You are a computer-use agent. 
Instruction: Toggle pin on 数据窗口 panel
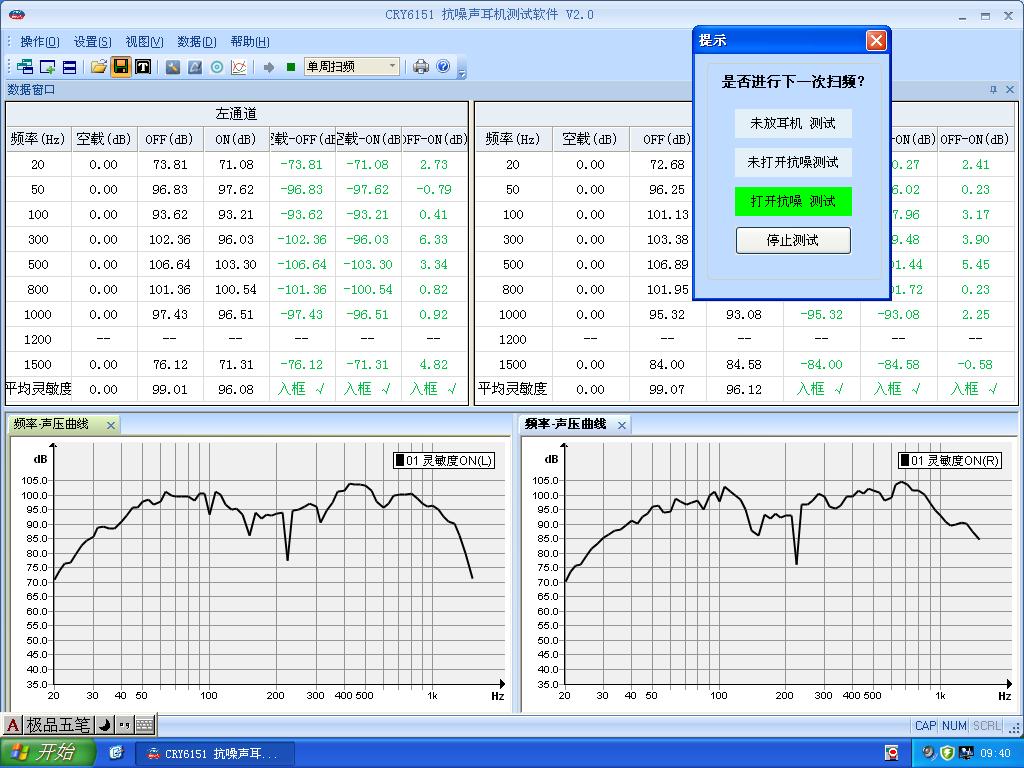993,90
